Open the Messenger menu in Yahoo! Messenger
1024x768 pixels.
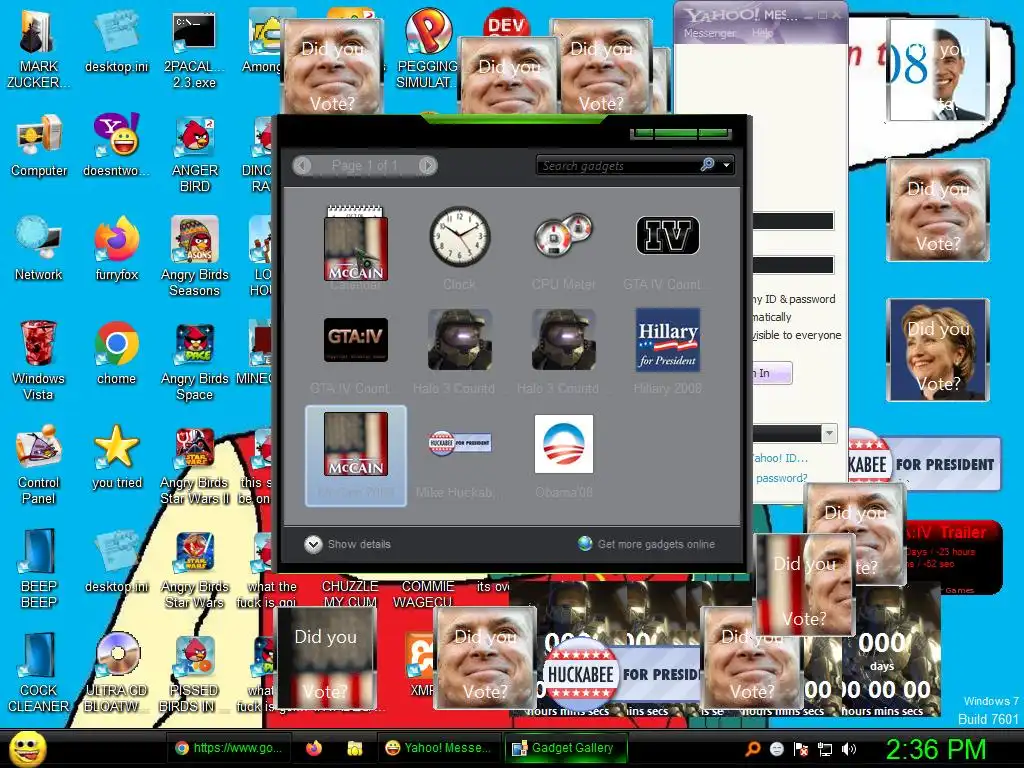click(709, 33)
